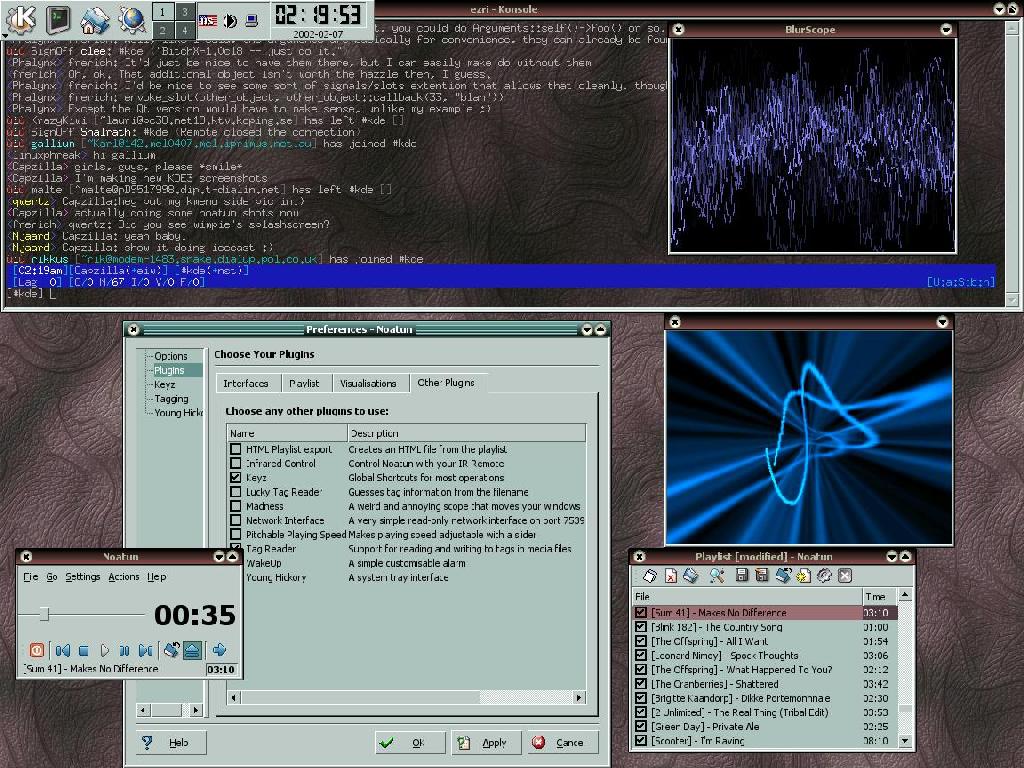Click the Play button in Noatun
This screenshot has height=768, width=1024.
click(x=104, y=650)
